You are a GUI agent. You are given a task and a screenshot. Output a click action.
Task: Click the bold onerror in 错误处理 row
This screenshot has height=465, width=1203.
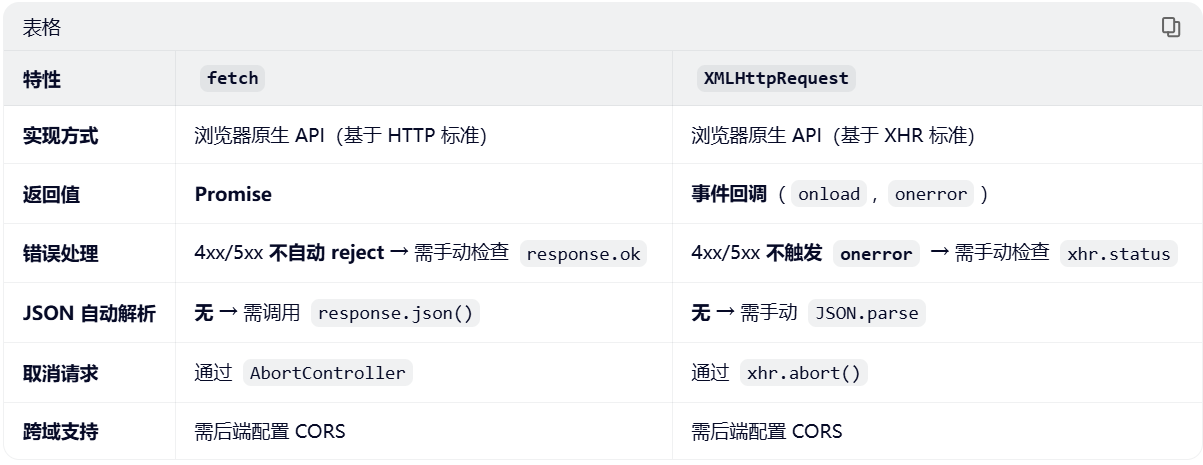(876, 254)
